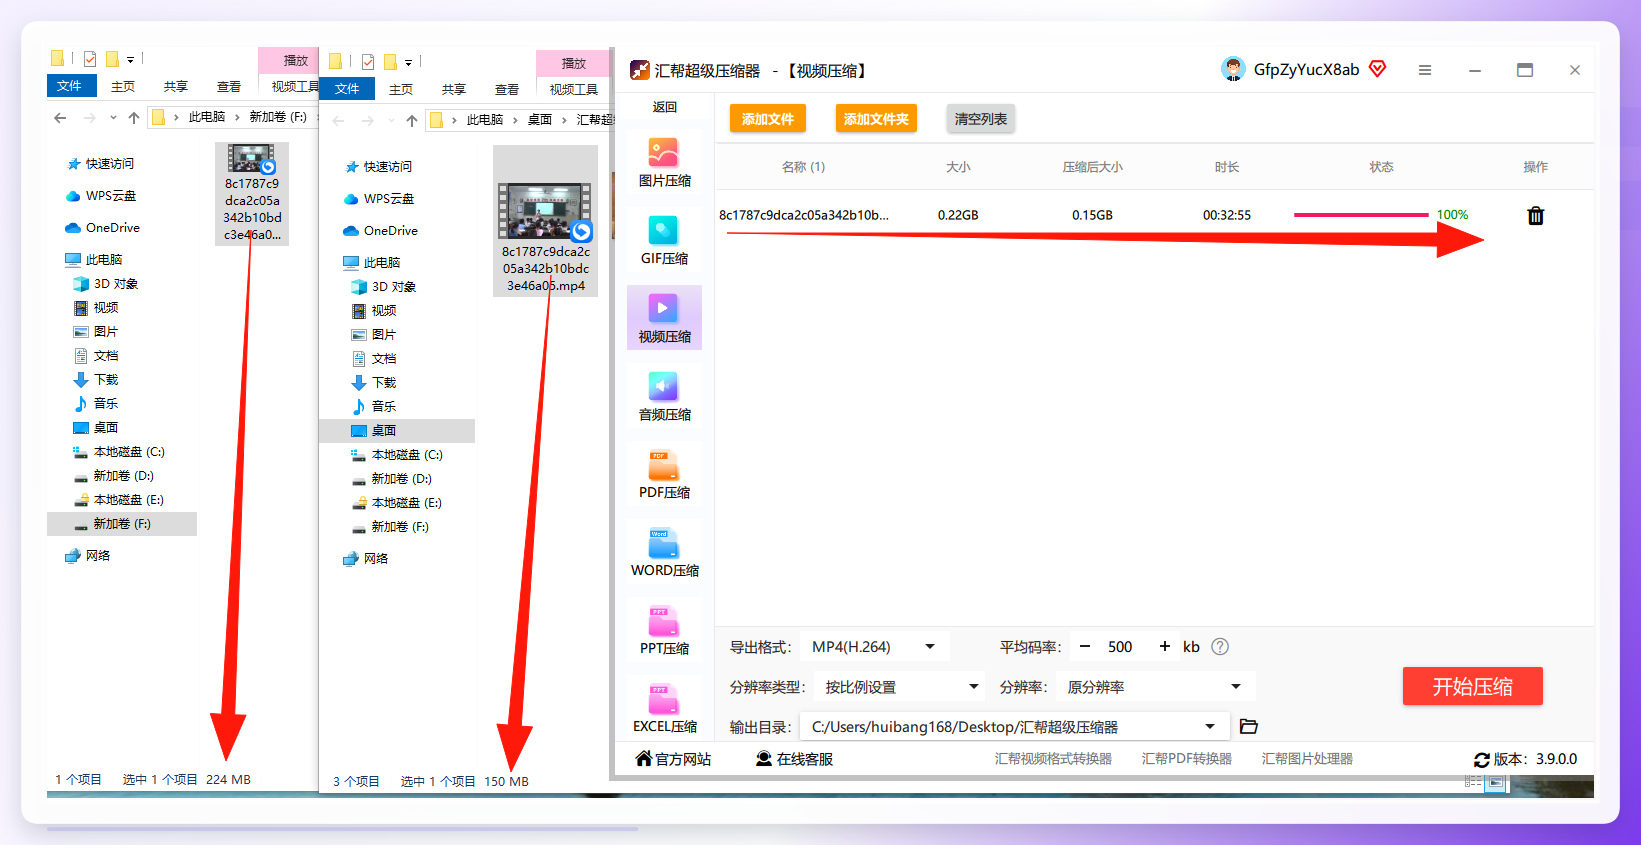
Task: Increase the bitrate with plus button
Action: tap(1164, 647)
